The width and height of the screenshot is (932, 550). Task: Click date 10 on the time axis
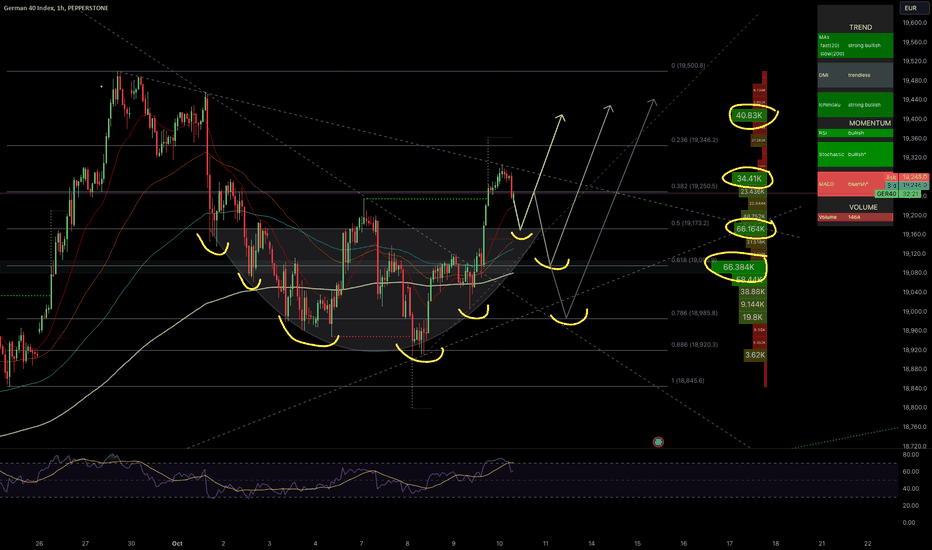[x=499, y=543]
